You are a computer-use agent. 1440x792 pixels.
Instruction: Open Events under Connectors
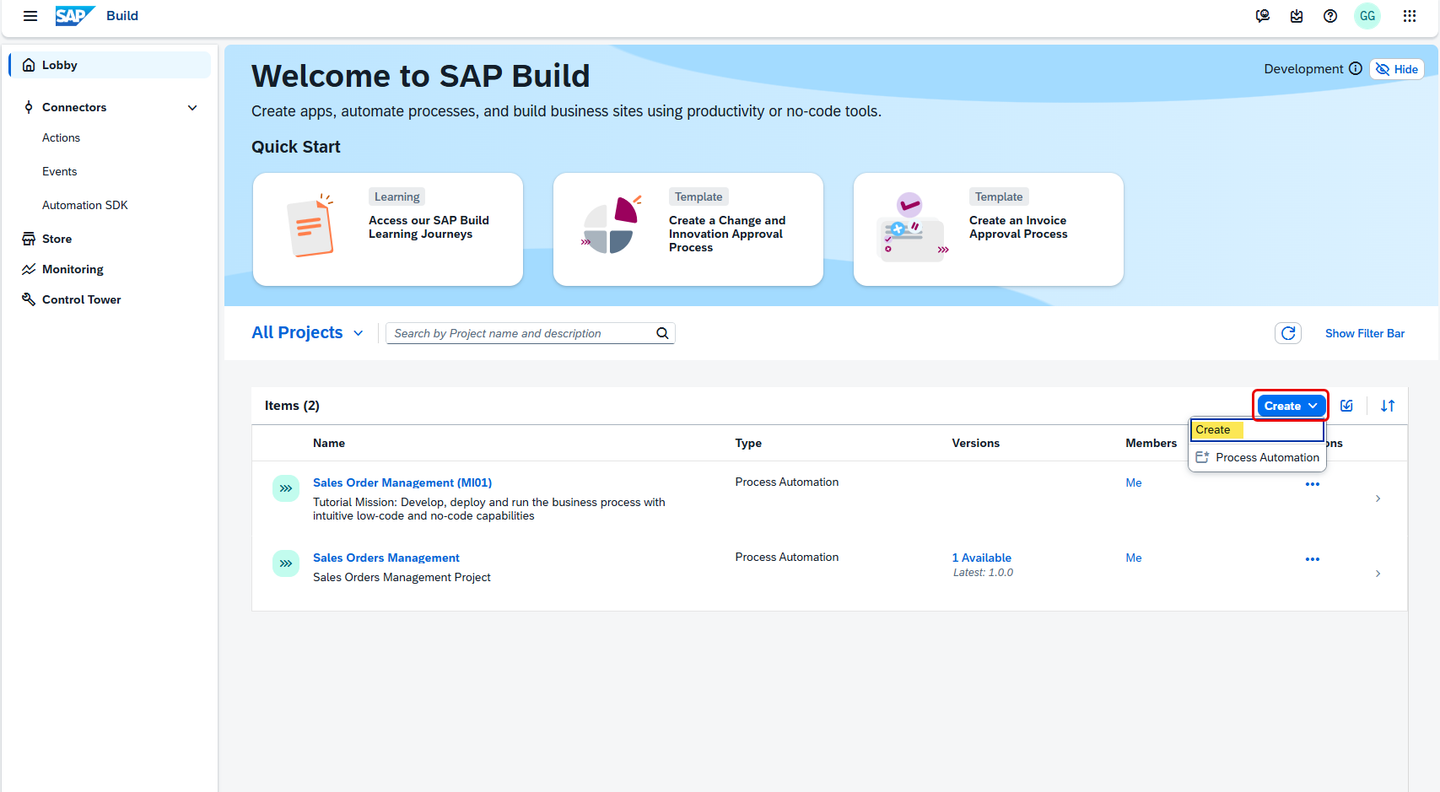coord(59,172)
